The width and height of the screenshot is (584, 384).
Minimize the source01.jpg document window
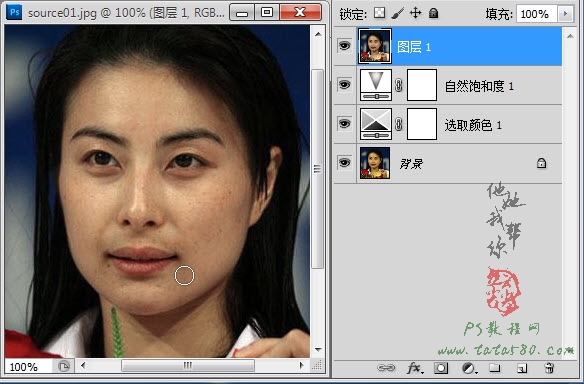[242, 12]
